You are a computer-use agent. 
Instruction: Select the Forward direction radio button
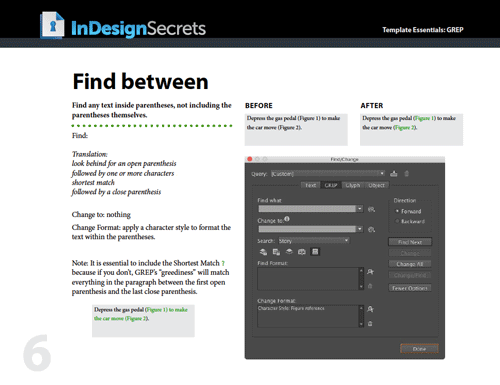(397, 211)
